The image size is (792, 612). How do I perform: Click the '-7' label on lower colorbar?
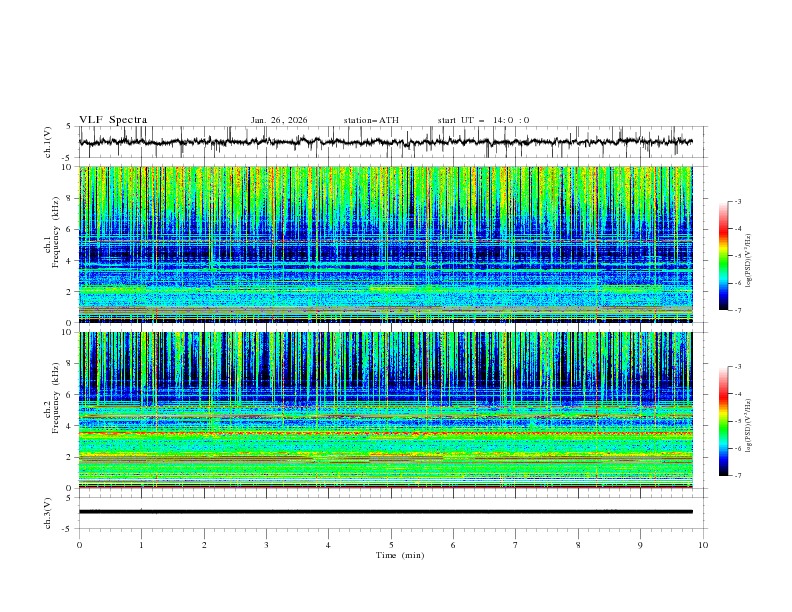click(x=737, y=476)
